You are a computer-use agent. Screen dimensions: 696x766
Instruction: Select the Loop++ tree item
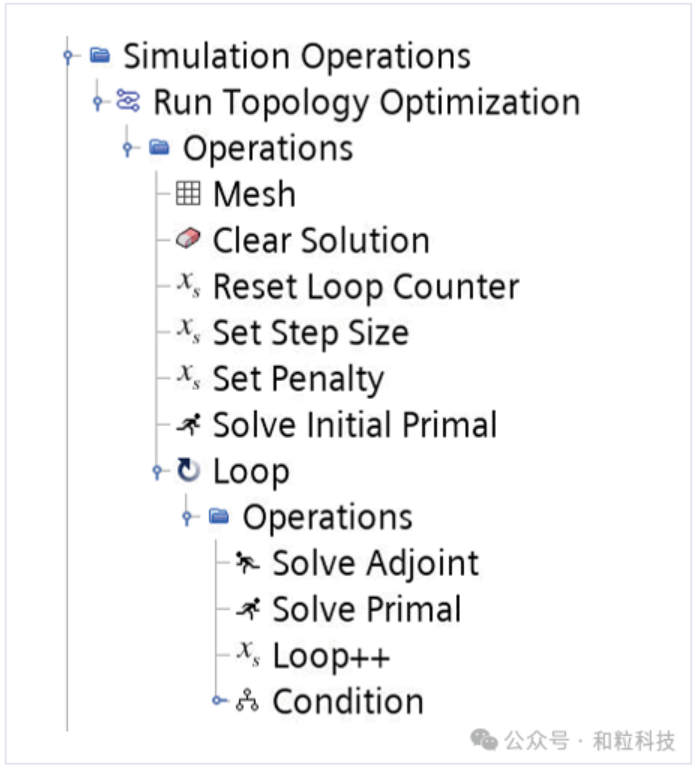point(331,656)
